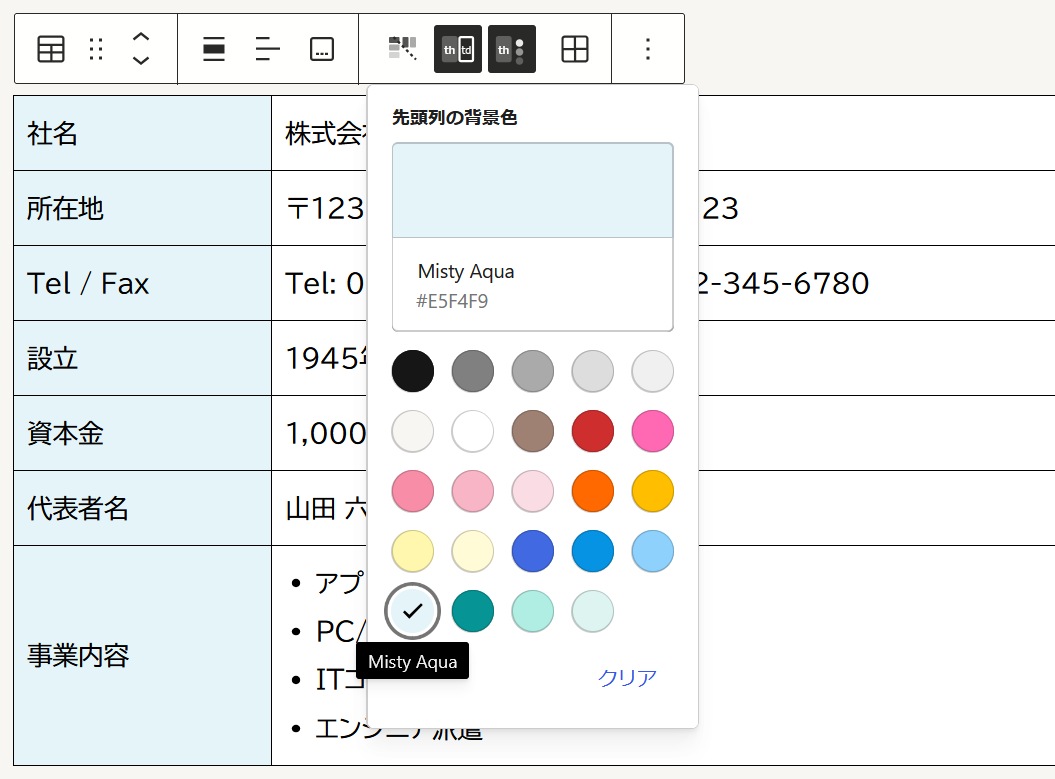1055x779 pixels.
Task: Click the table block type icon
Action: (x=51, y=49)
